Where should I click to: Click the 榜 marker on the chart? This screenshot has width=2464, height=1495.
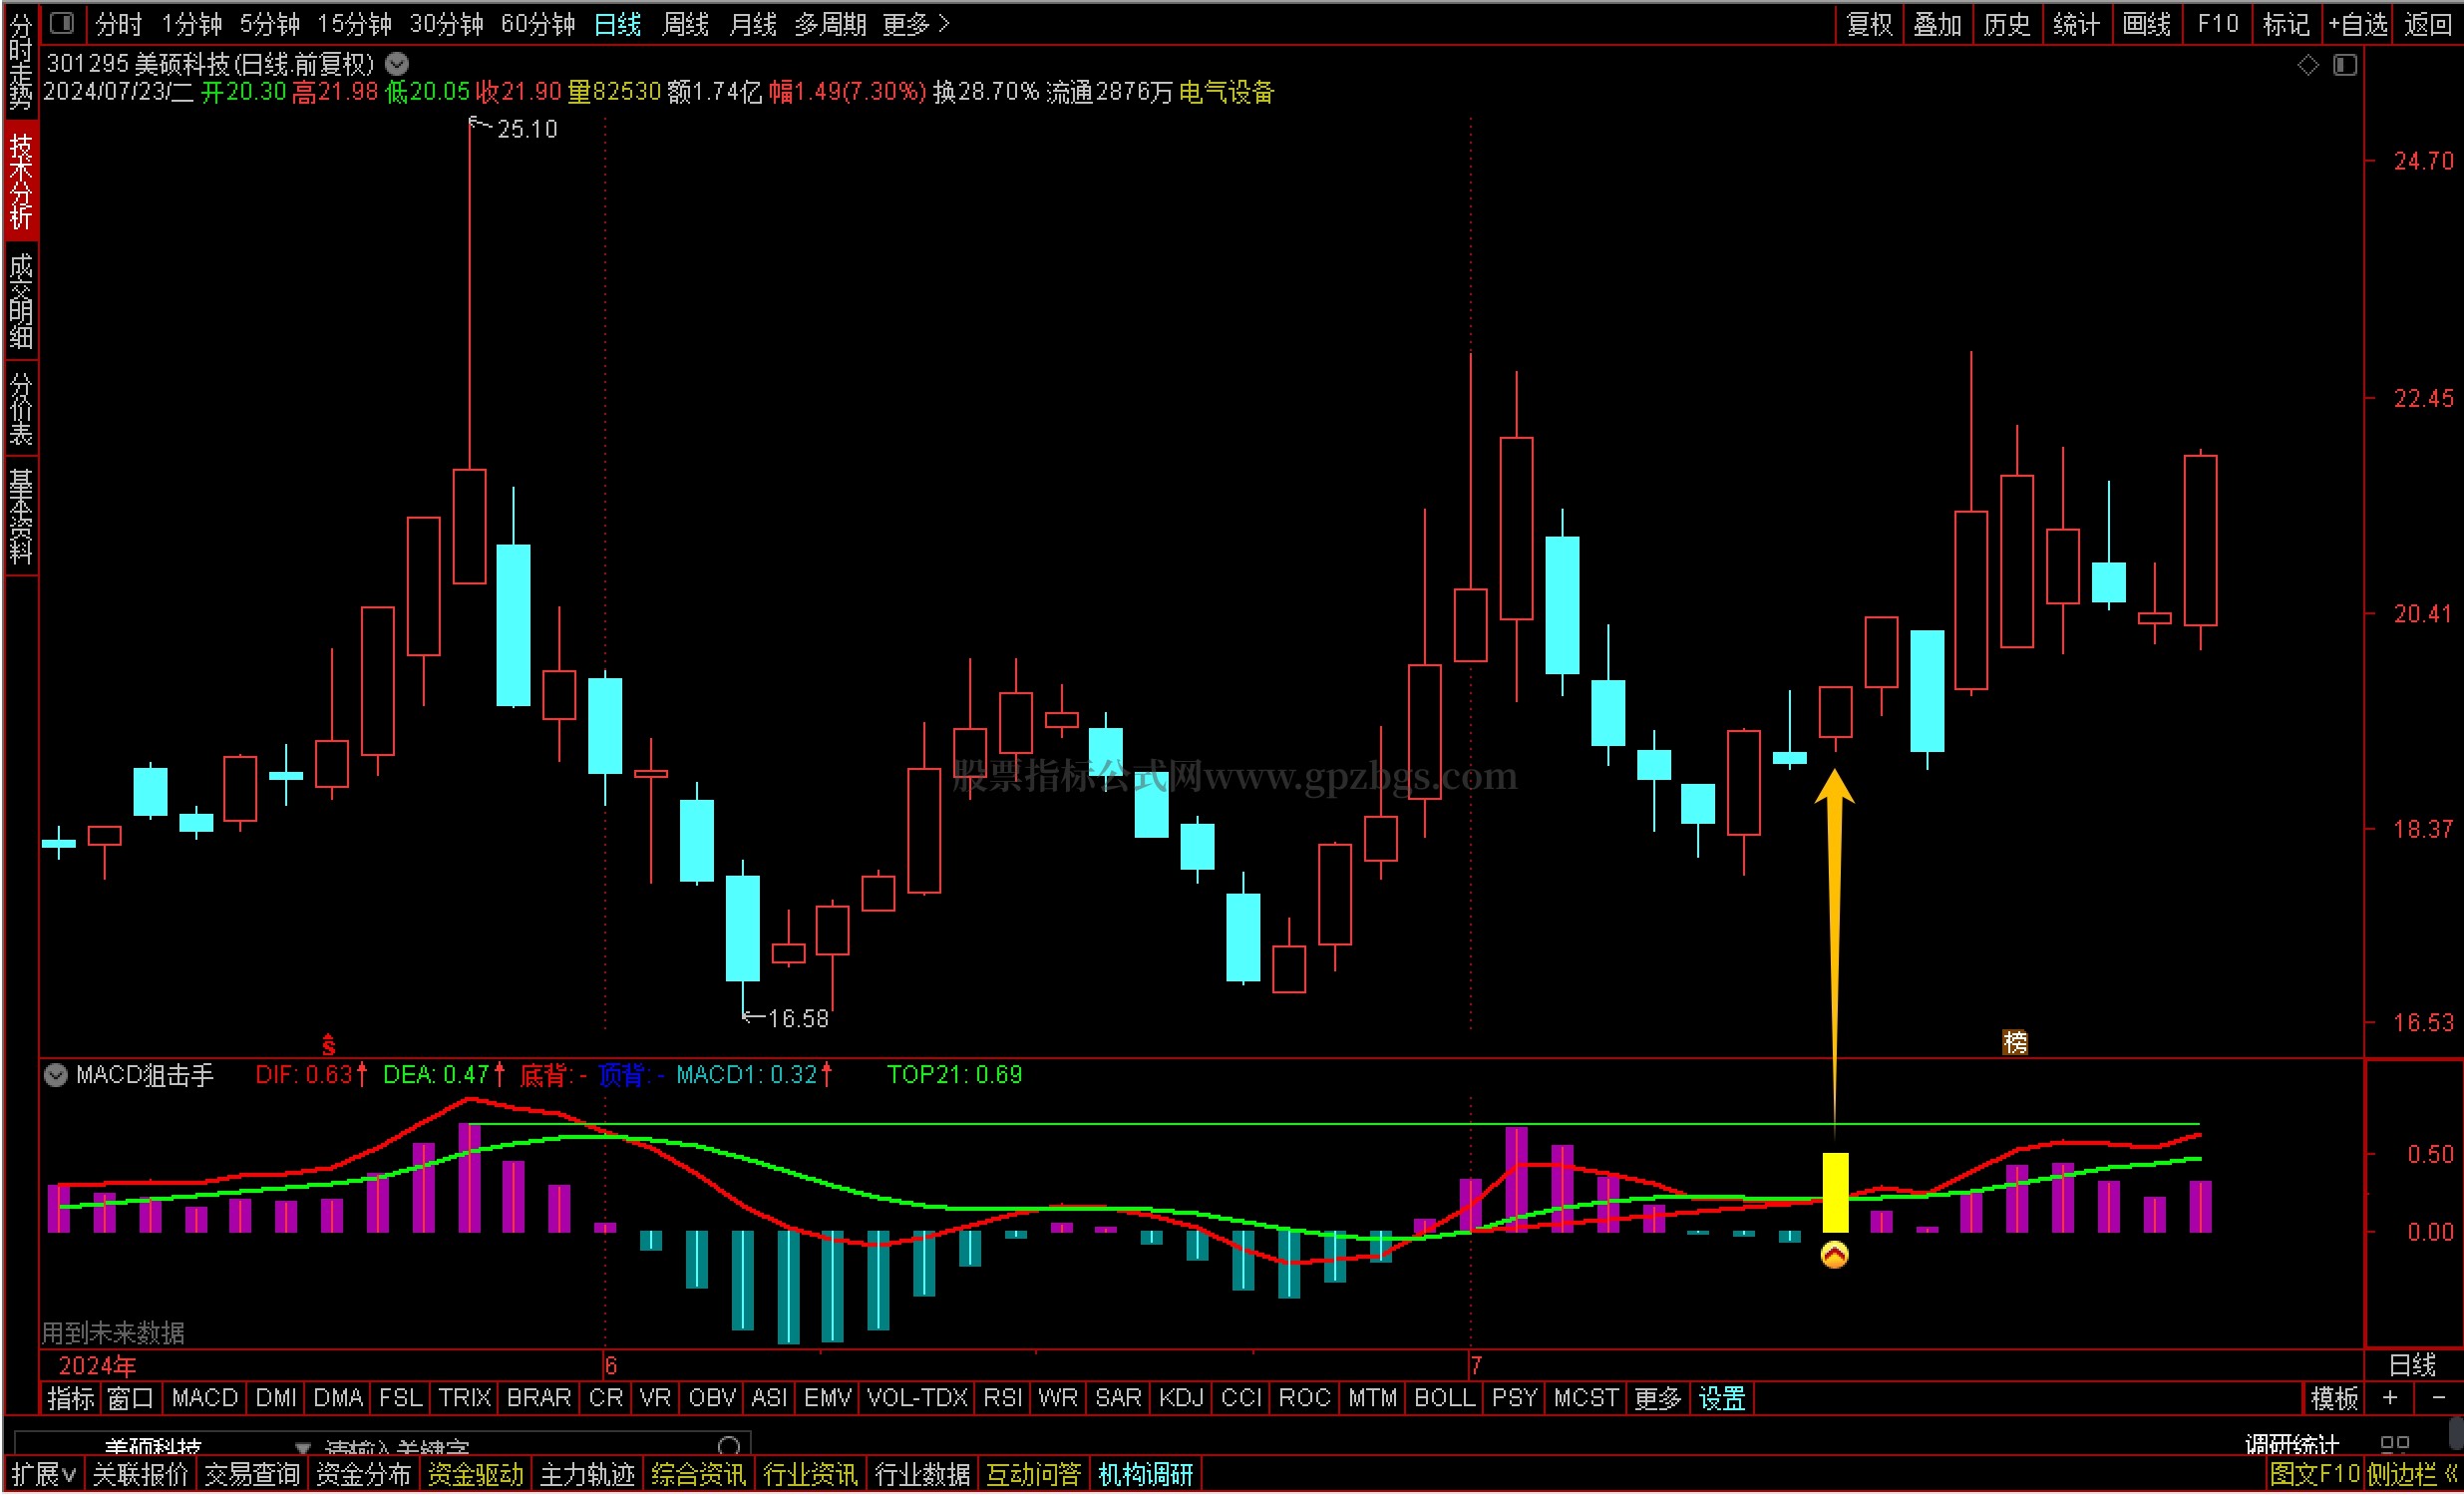pos(2015,1042)
